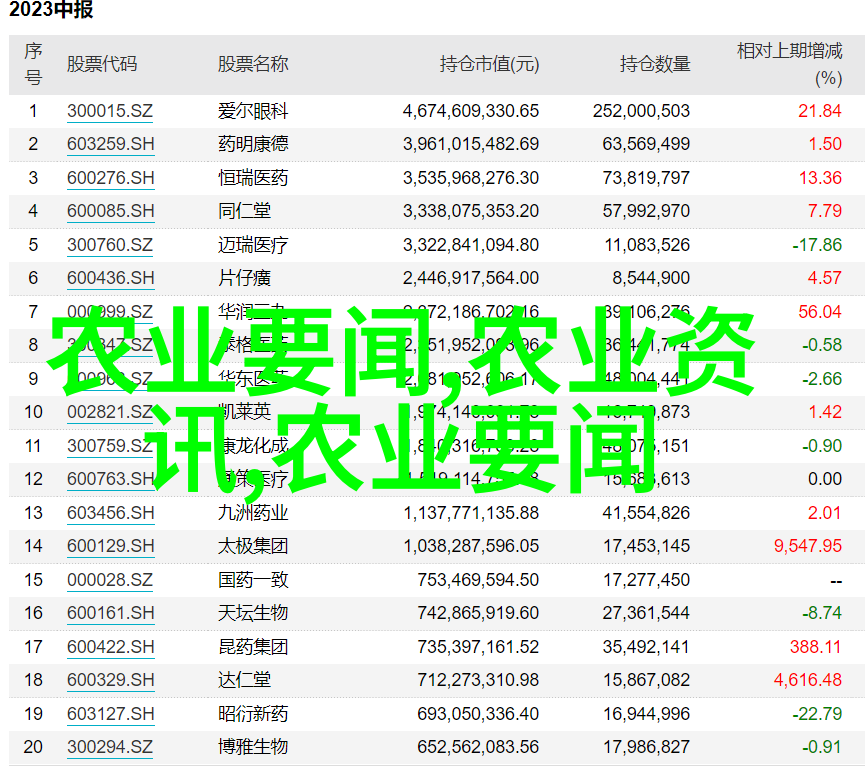The height and width of the screenshot is (776, 865).
Task: Select holding quantity 73,819,797
Action: pyautogui.click(x=646, y=178)
